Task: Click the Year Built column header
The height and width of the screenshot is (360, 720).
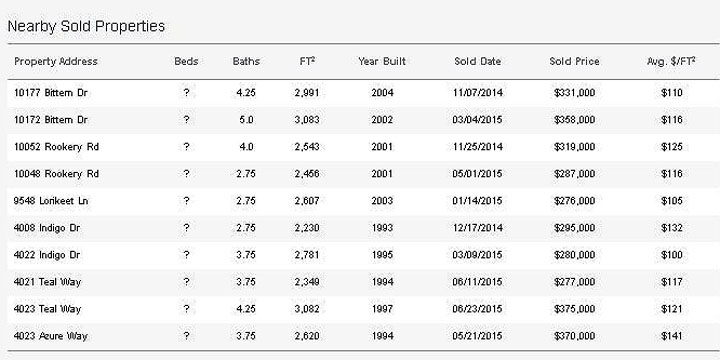Action: point(382,61)
